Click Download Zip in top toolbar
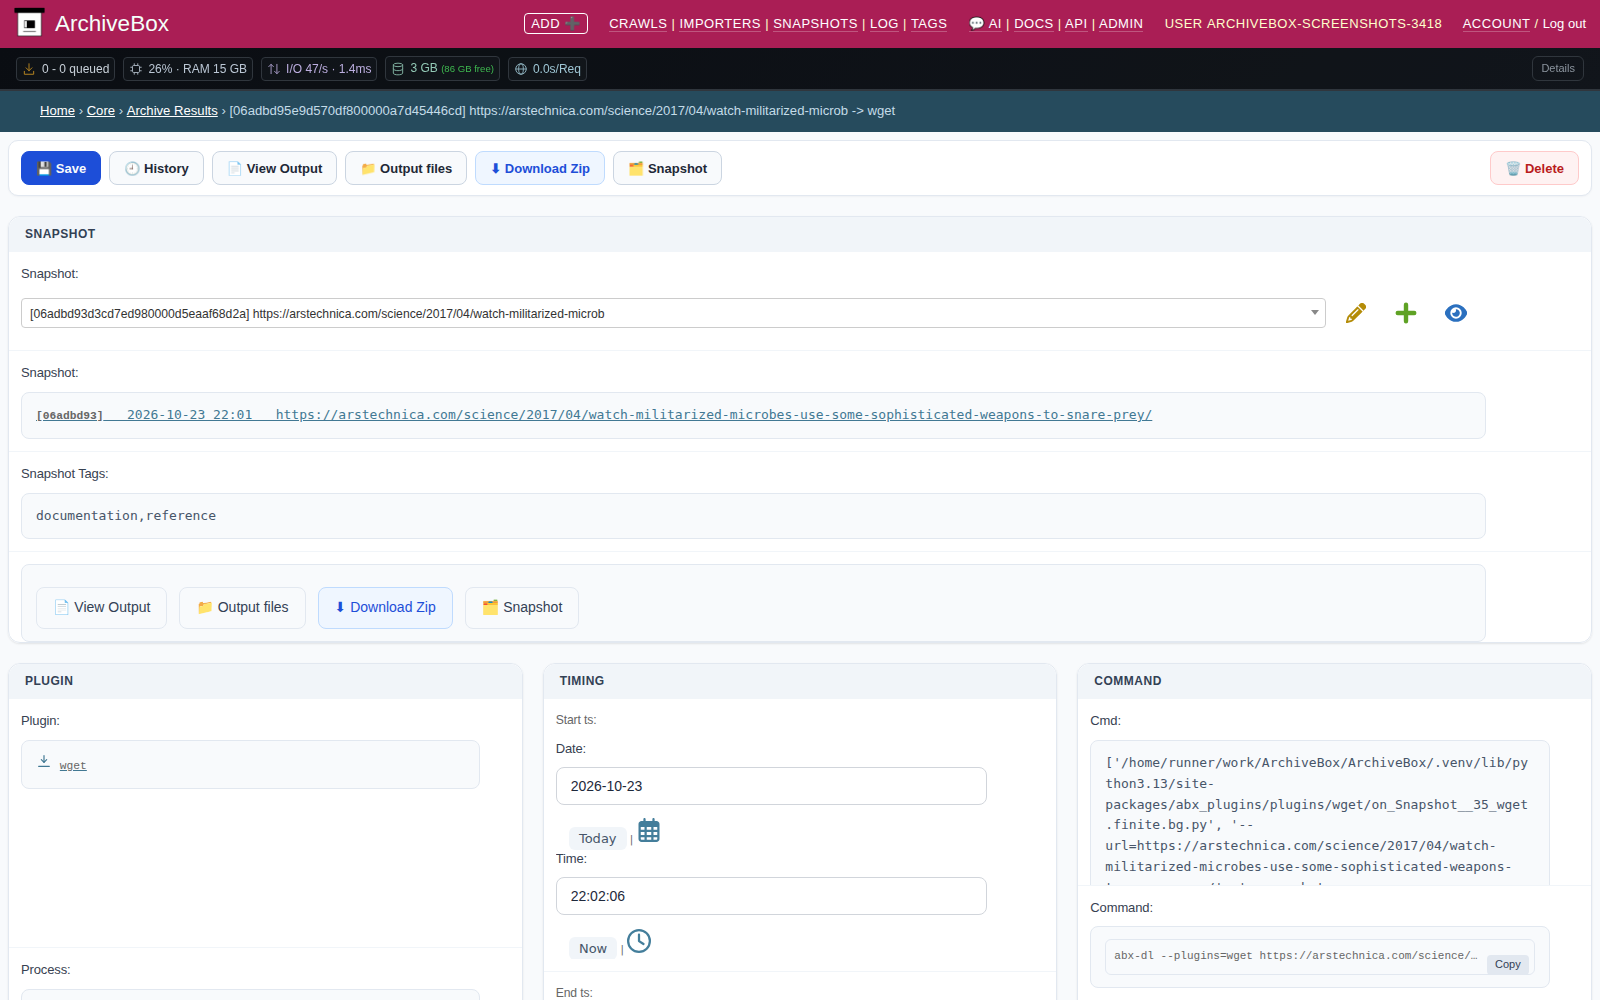 (x=540, y=168)
